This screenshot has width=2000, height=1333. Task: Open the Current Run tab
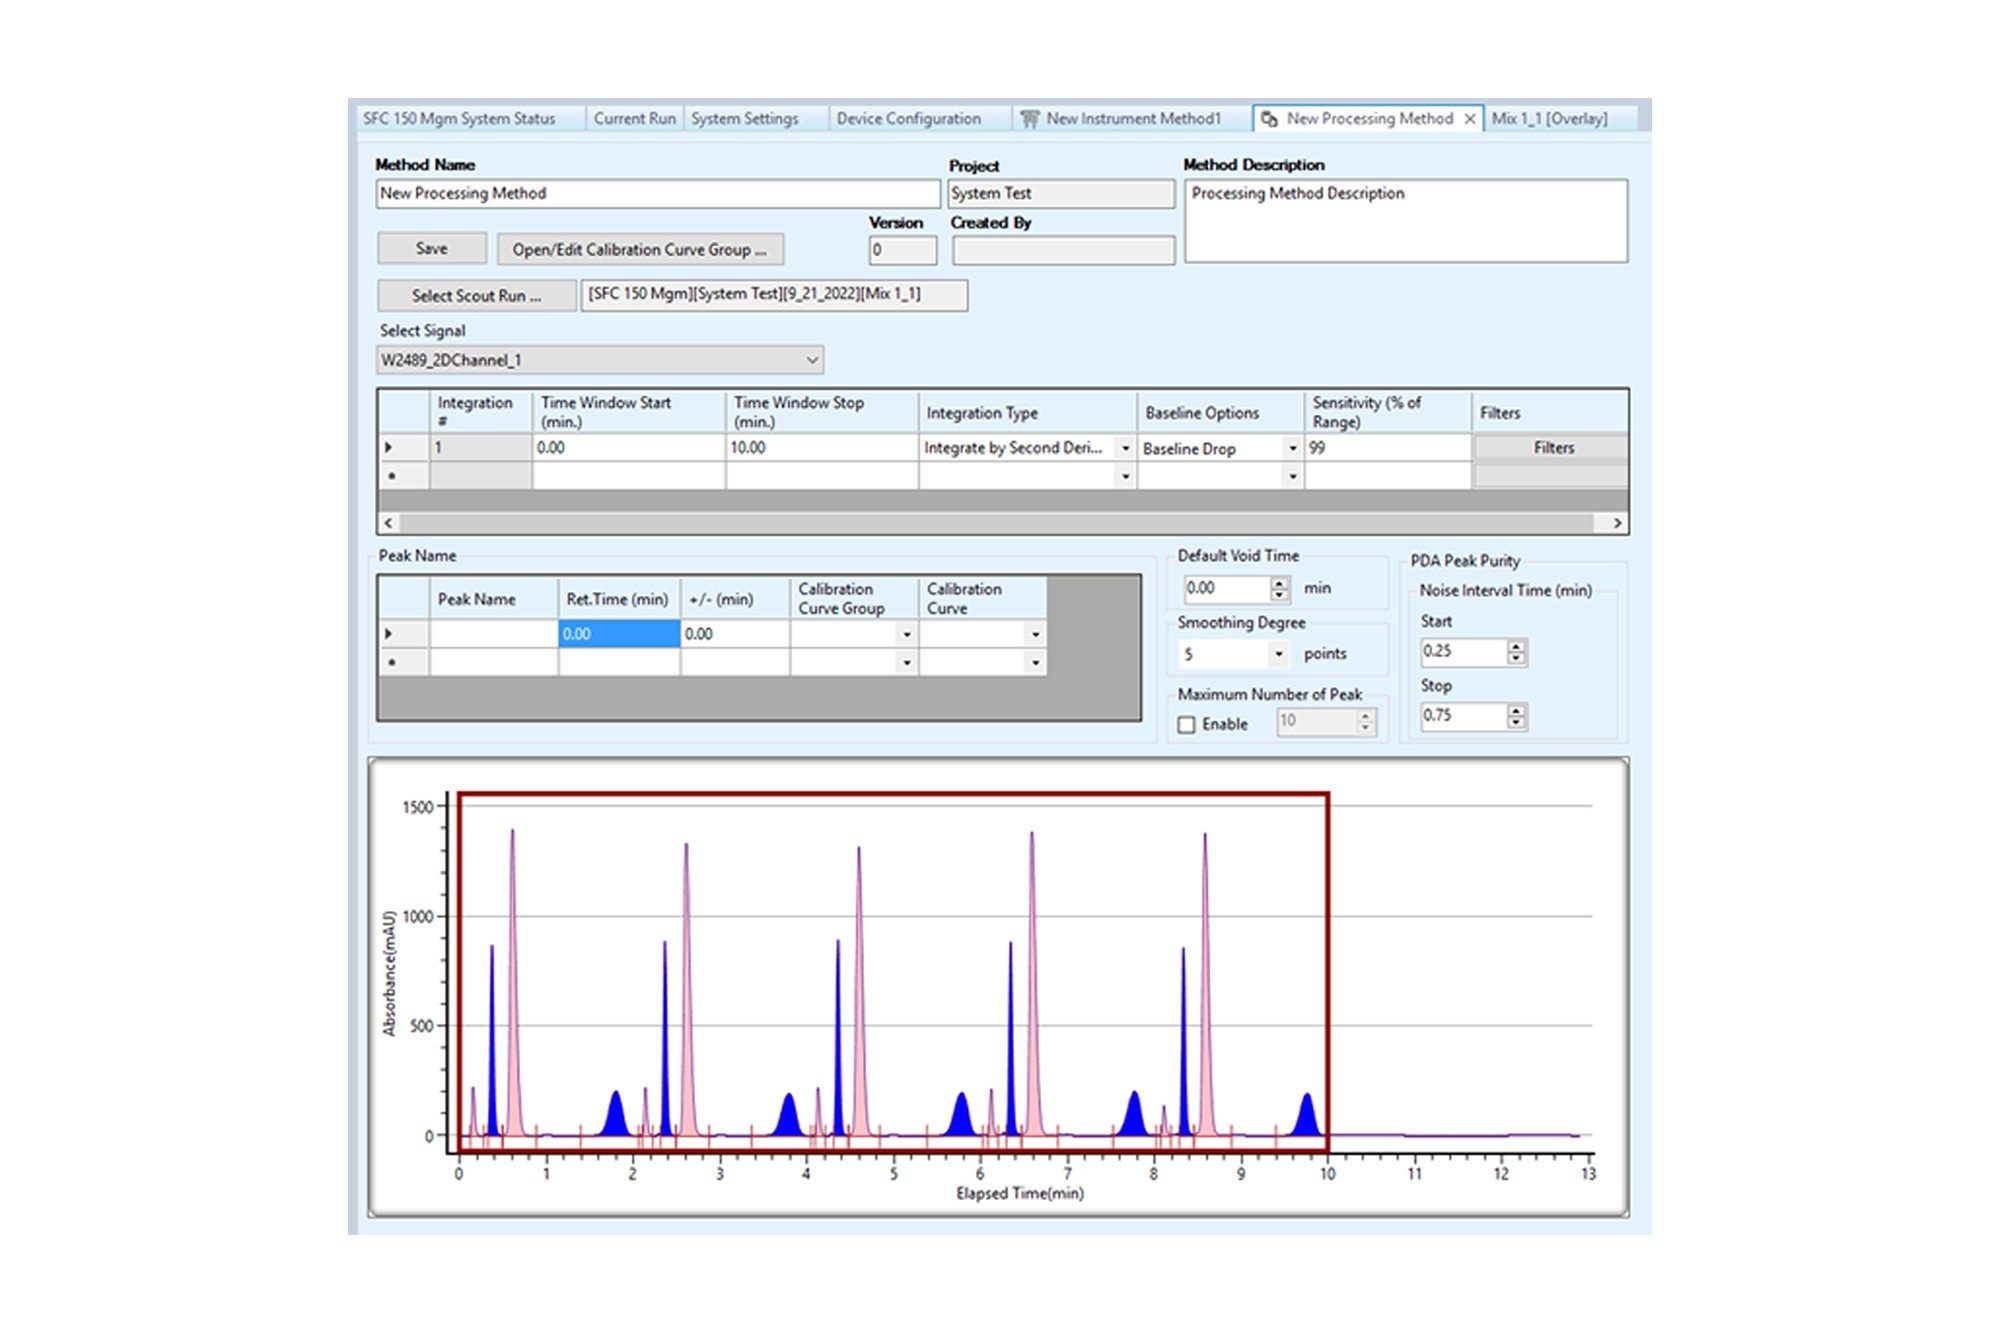pos(635,119)
